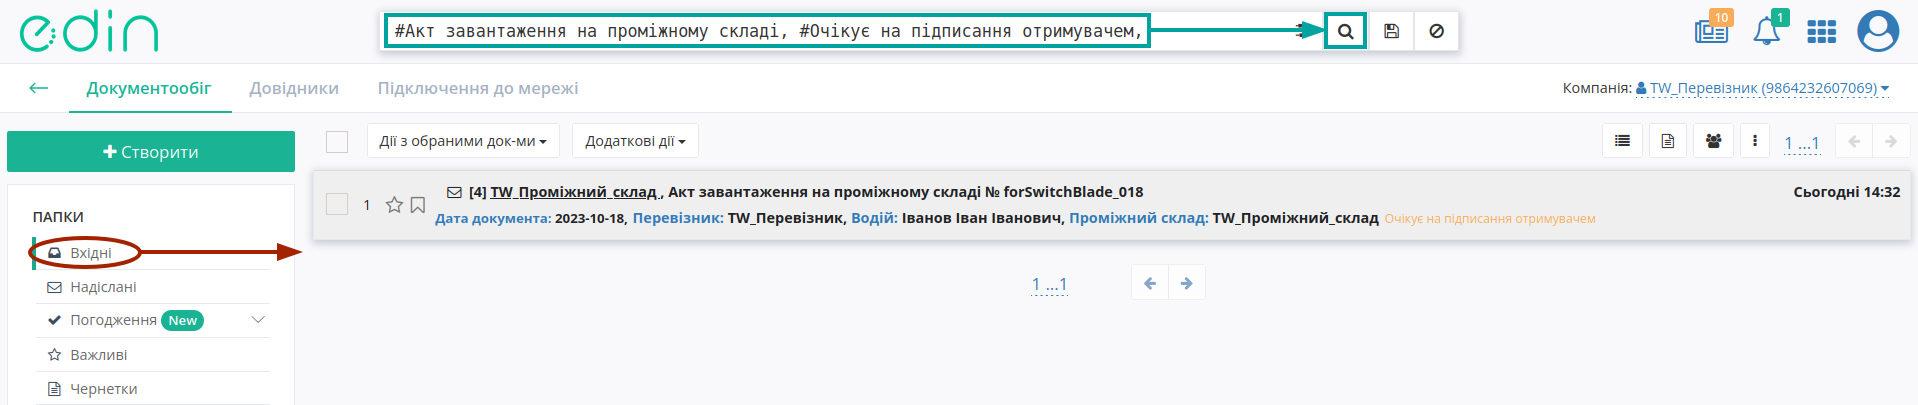Image resolution: width=1918 pixels, height=405 pixels.
Task: Check the document row 1 checkbox
Action: tap(337, 204)
